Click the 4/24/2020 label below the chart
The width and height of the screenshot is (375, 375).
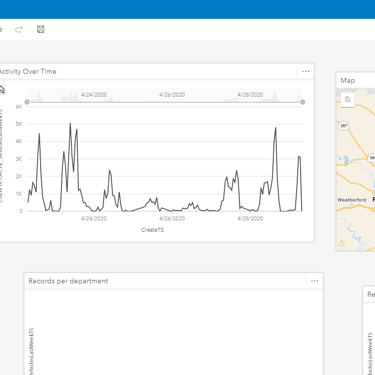click(94, 219)
